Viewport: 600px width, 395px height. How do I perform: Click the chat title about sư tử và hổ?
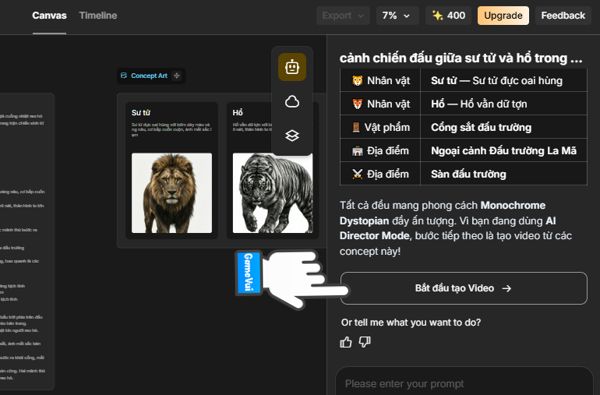(461, 58)
